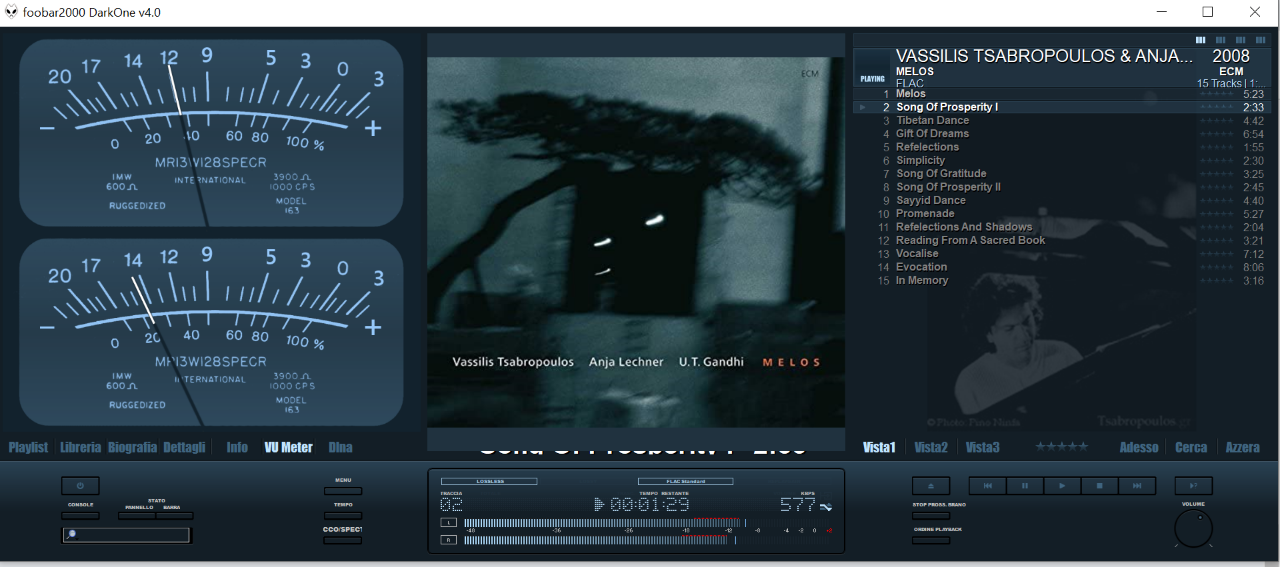Viewport: 1280px width, 567px height.
Task: Switch to the Playlist tab
Action: click(x=28, y=447)
